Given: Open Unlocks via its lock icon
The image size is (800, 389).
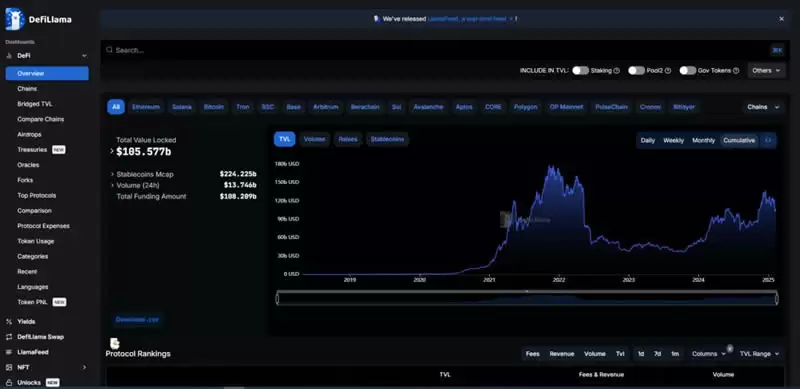Looking at the screenshot, I should 9,382.
